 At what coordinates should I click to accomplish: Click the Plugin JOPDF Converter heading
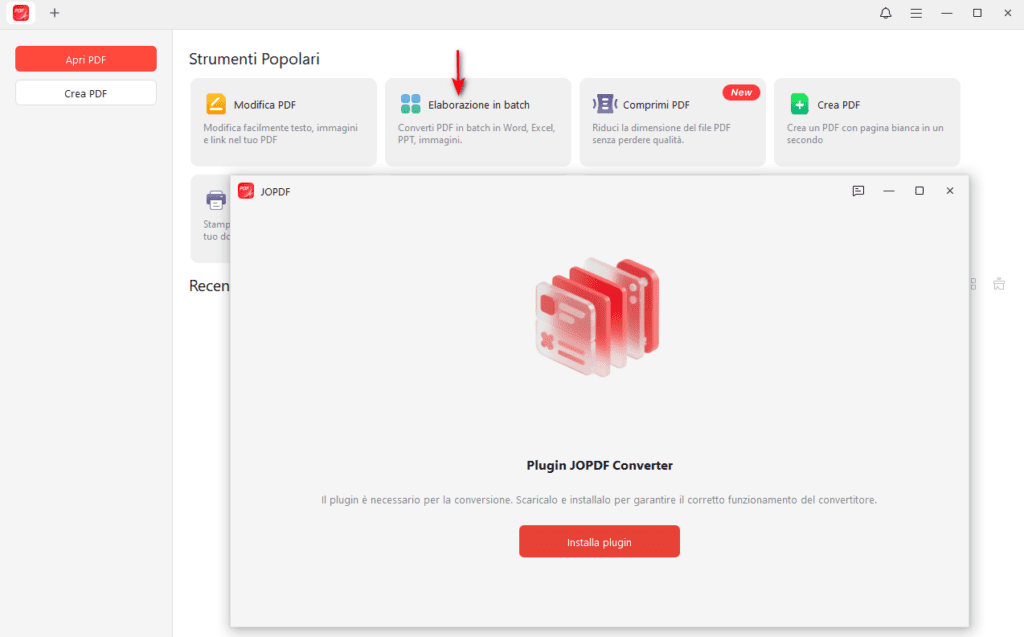pyautogui.click(x=600, y=465)
